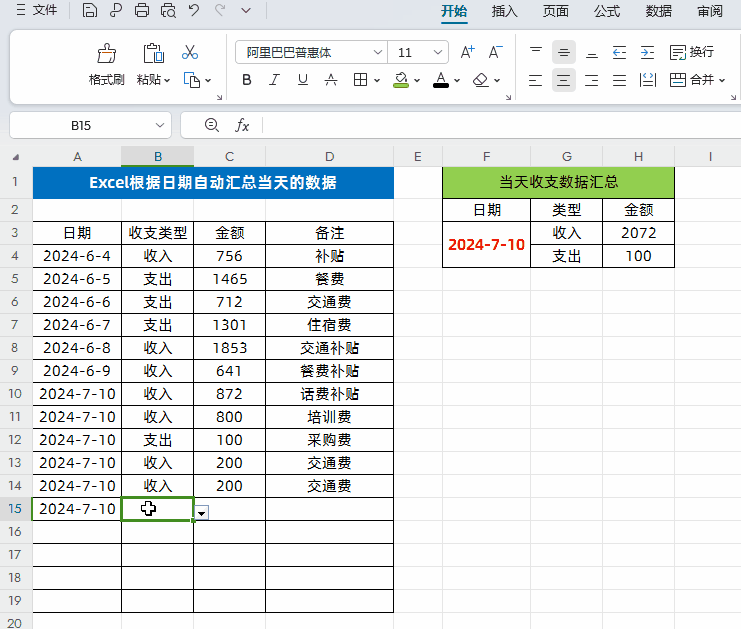Screen dimensions: 741x629
Task: Click into the formula bar input
Action: (x=501, y=125)
